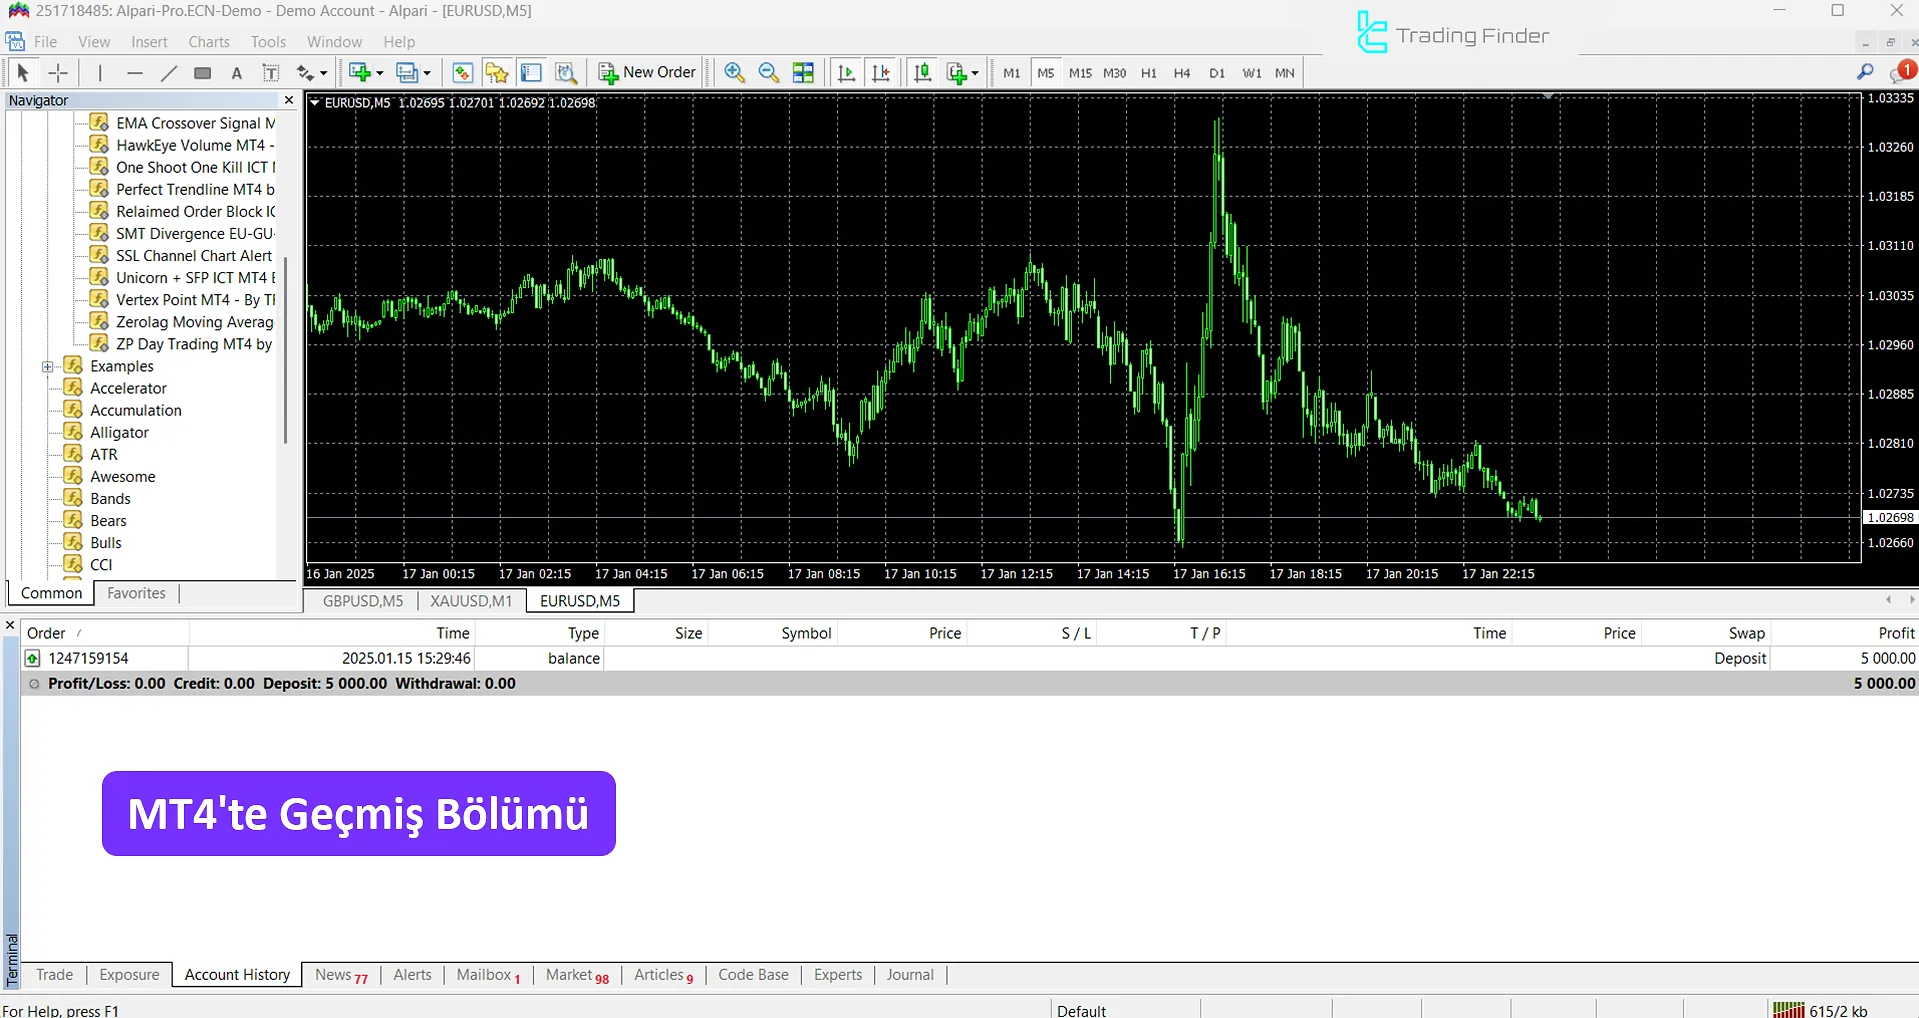Viewport: 1919px width, 1018px height.
Task: Toggle the Auto Scroll chart button
Action: [x=846, y=73]
